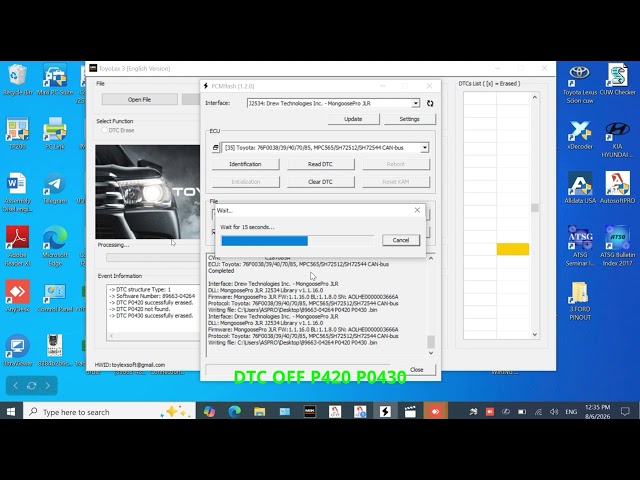640x480 pixels.
Task: Close the Wait dialog with X
Action: (417, 210)
